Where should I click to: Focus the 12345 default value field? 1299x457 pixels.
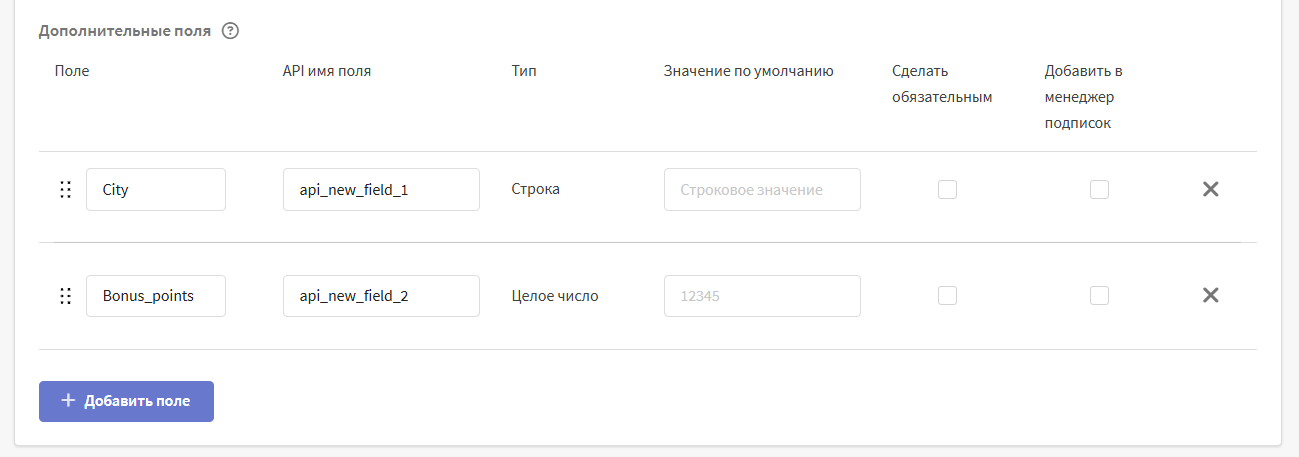pos(762,296)
